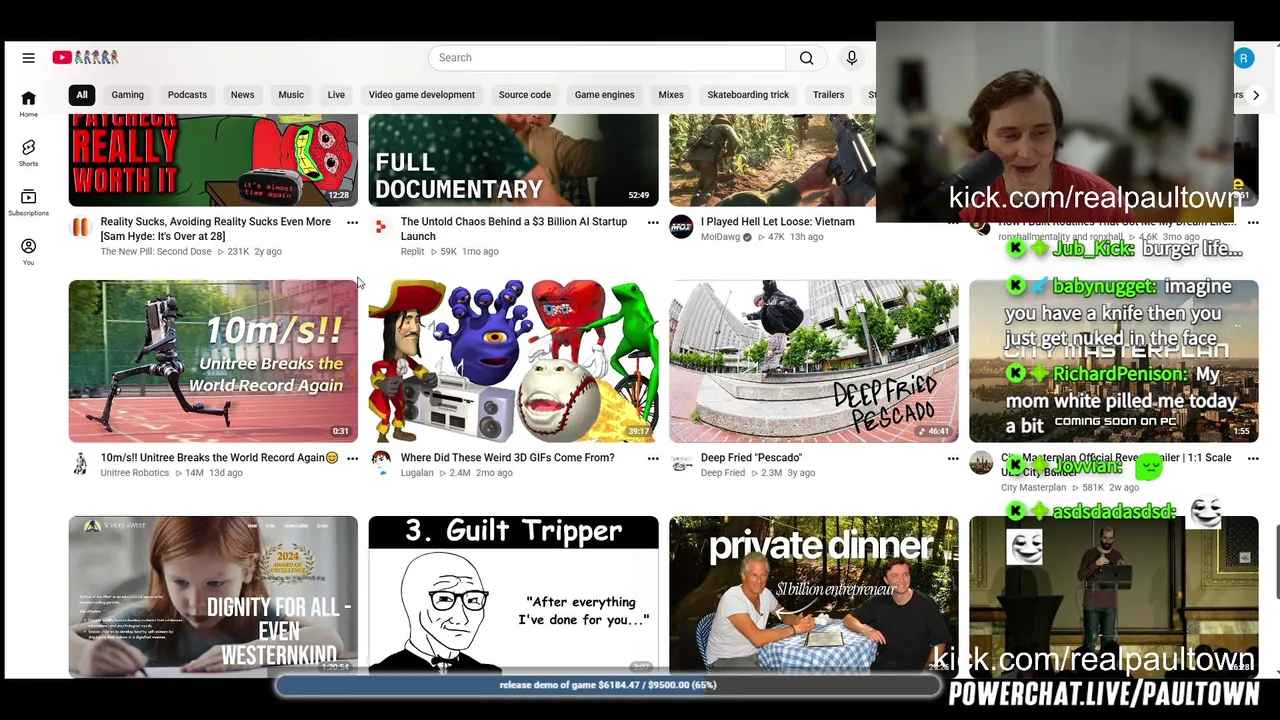Image resolution: width=1280 pixels, height=720 pixels.
Task: Click MoiDawg channel name
Action: click(720, 237)
